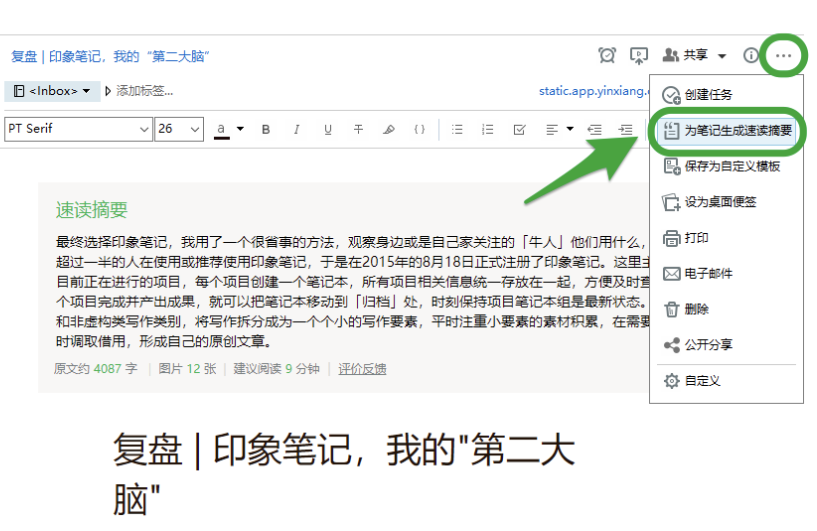Expand the 共享 dropdown arrow
Image resolution: width=817 pixels, height=531 pixels.
point(722,56)
